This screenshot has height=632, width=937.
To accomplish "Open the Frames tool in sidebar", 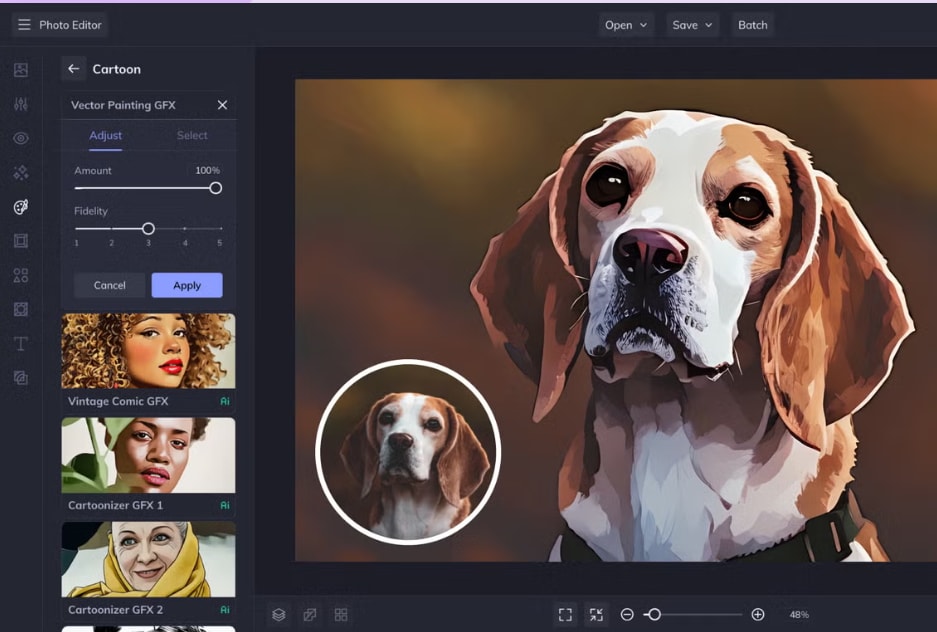I will coord(21,241).
